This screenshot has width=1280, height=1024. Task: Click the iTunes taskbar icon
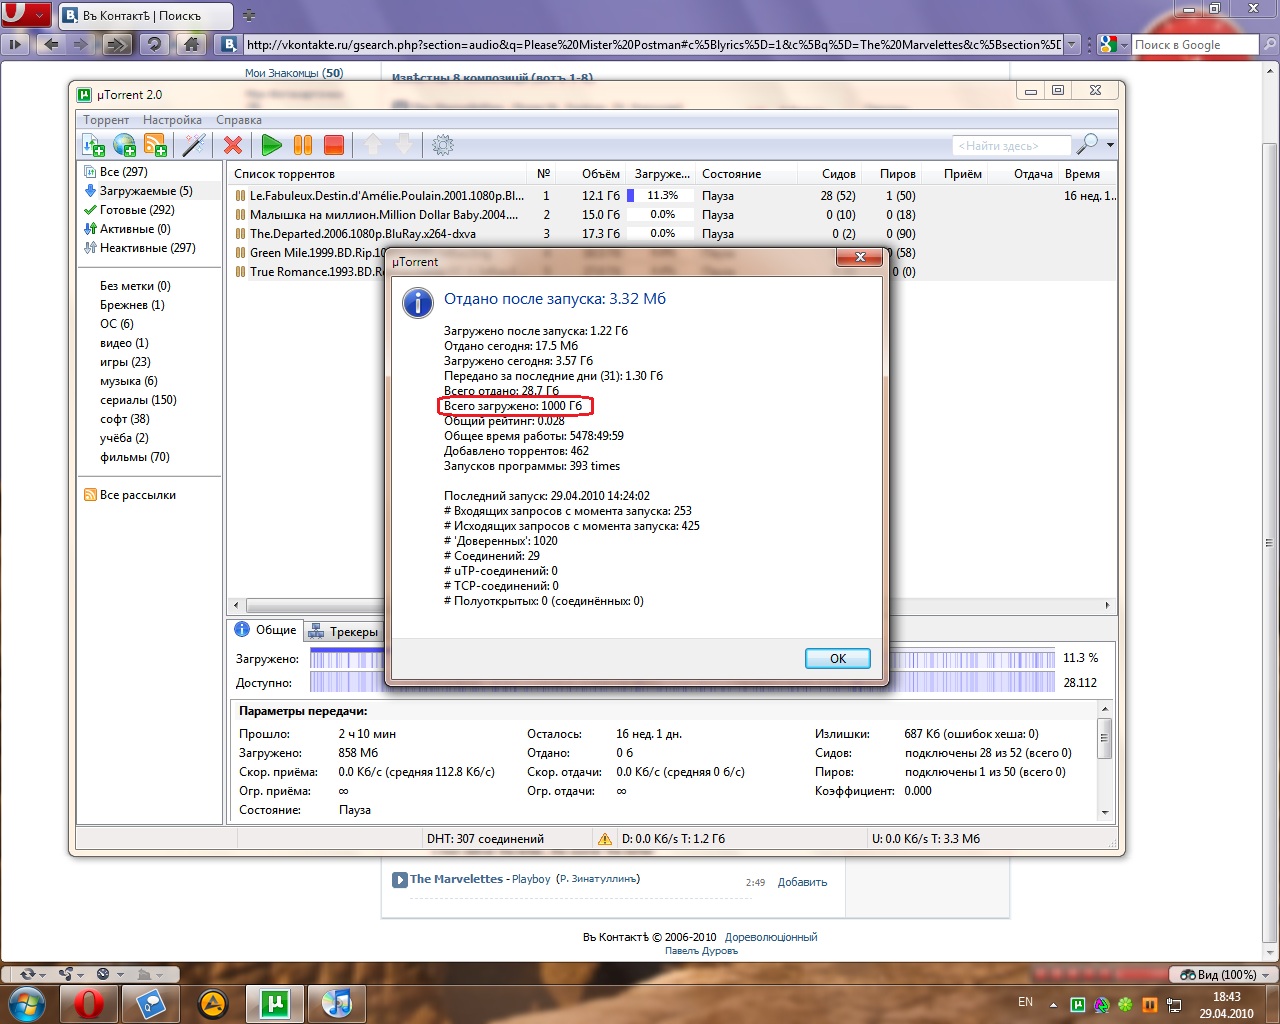[336, 1003]
